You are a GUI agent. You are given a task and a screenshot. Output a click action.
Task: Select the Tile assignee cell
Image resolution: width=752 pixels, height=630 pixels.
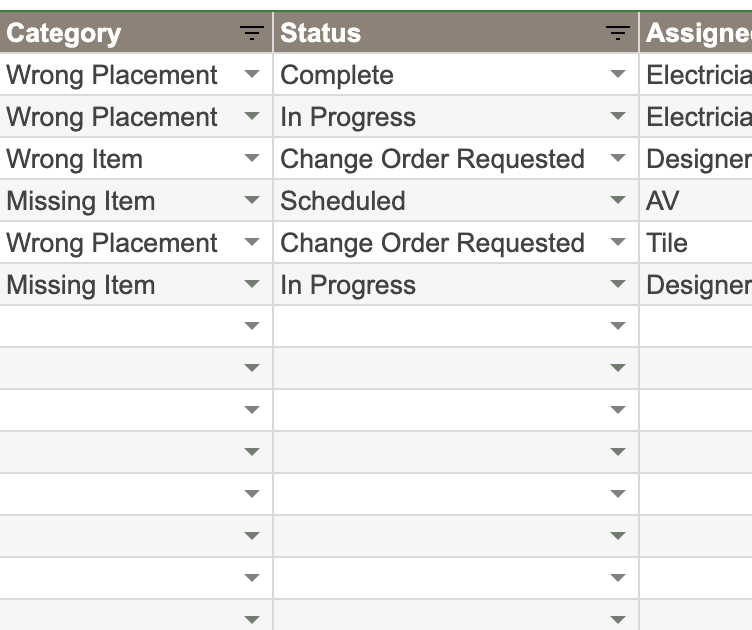(696, 243)
